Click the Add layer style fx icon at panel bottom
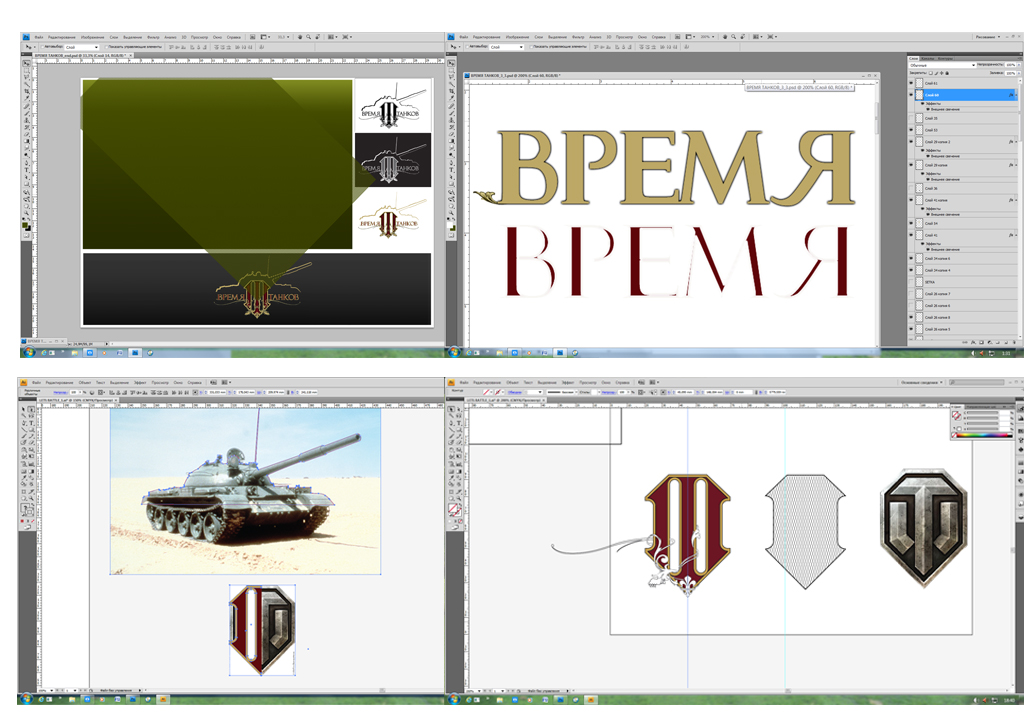This screenshot has height=724, width=1024. click(x=973, y=343)
